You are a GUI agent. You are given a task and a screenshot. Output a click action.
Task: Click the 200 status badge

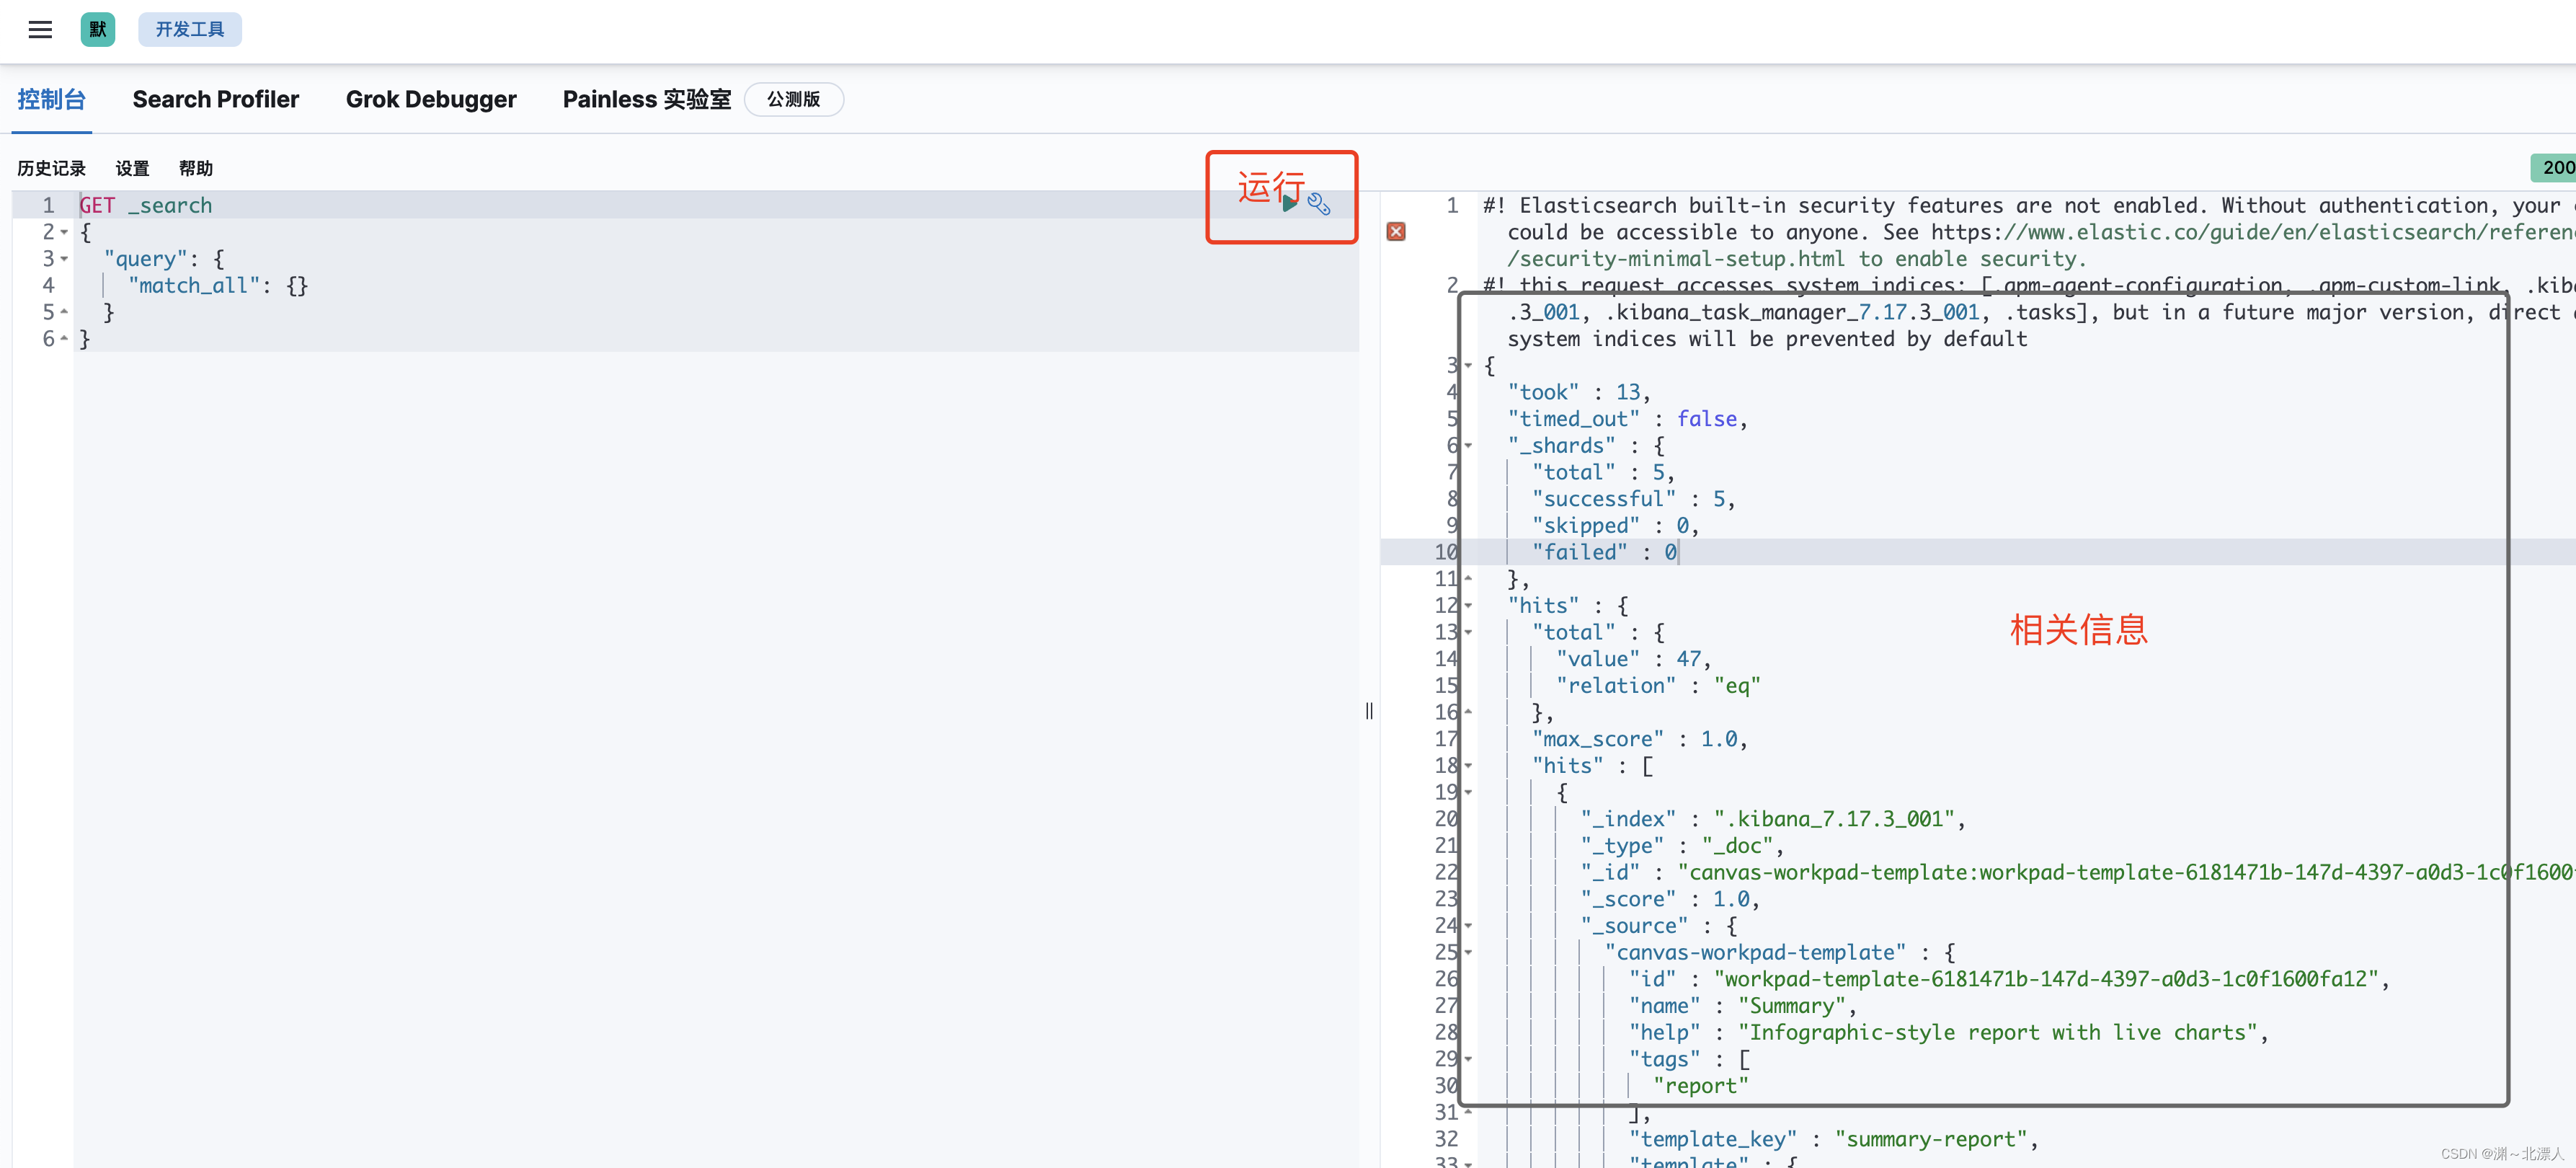tap(2556, 168)
